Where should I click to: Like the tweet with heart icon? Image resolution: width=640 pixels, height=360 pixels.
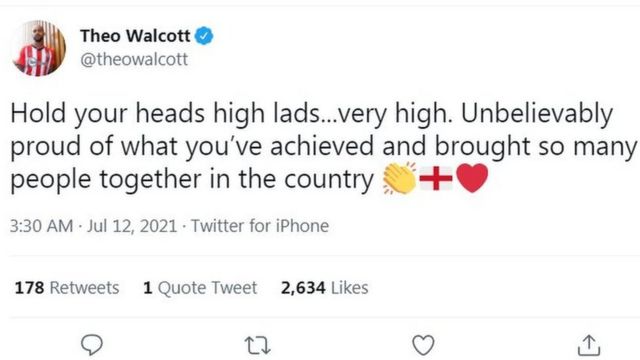(423, 345)
